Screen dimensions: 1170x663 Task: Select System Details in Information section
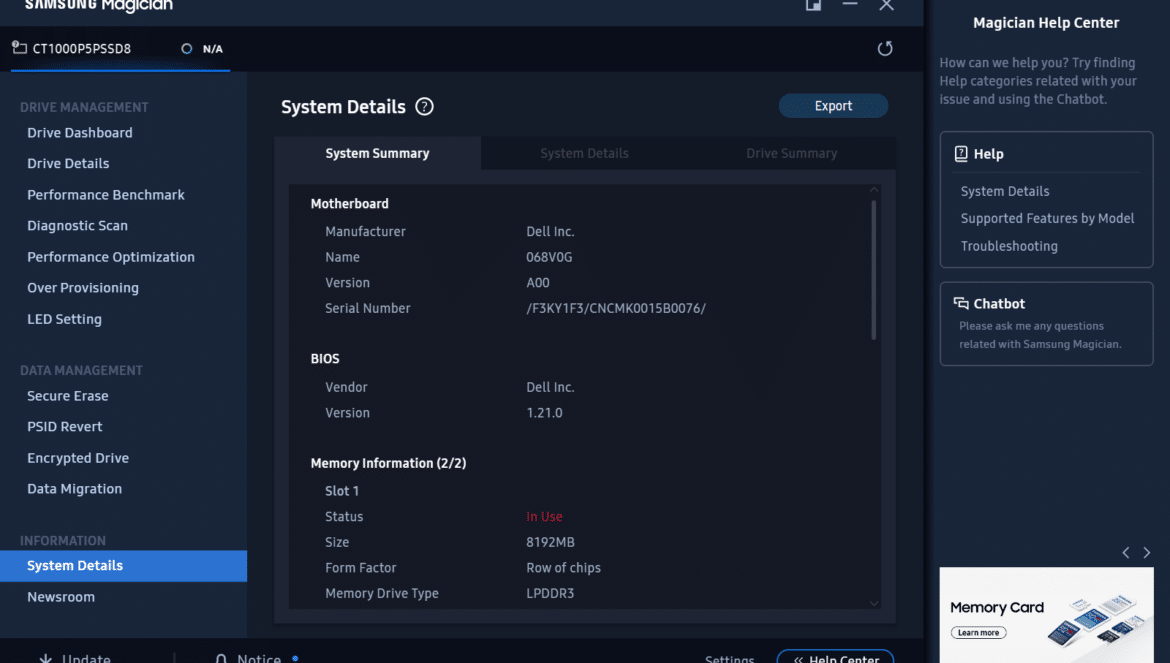123,566
